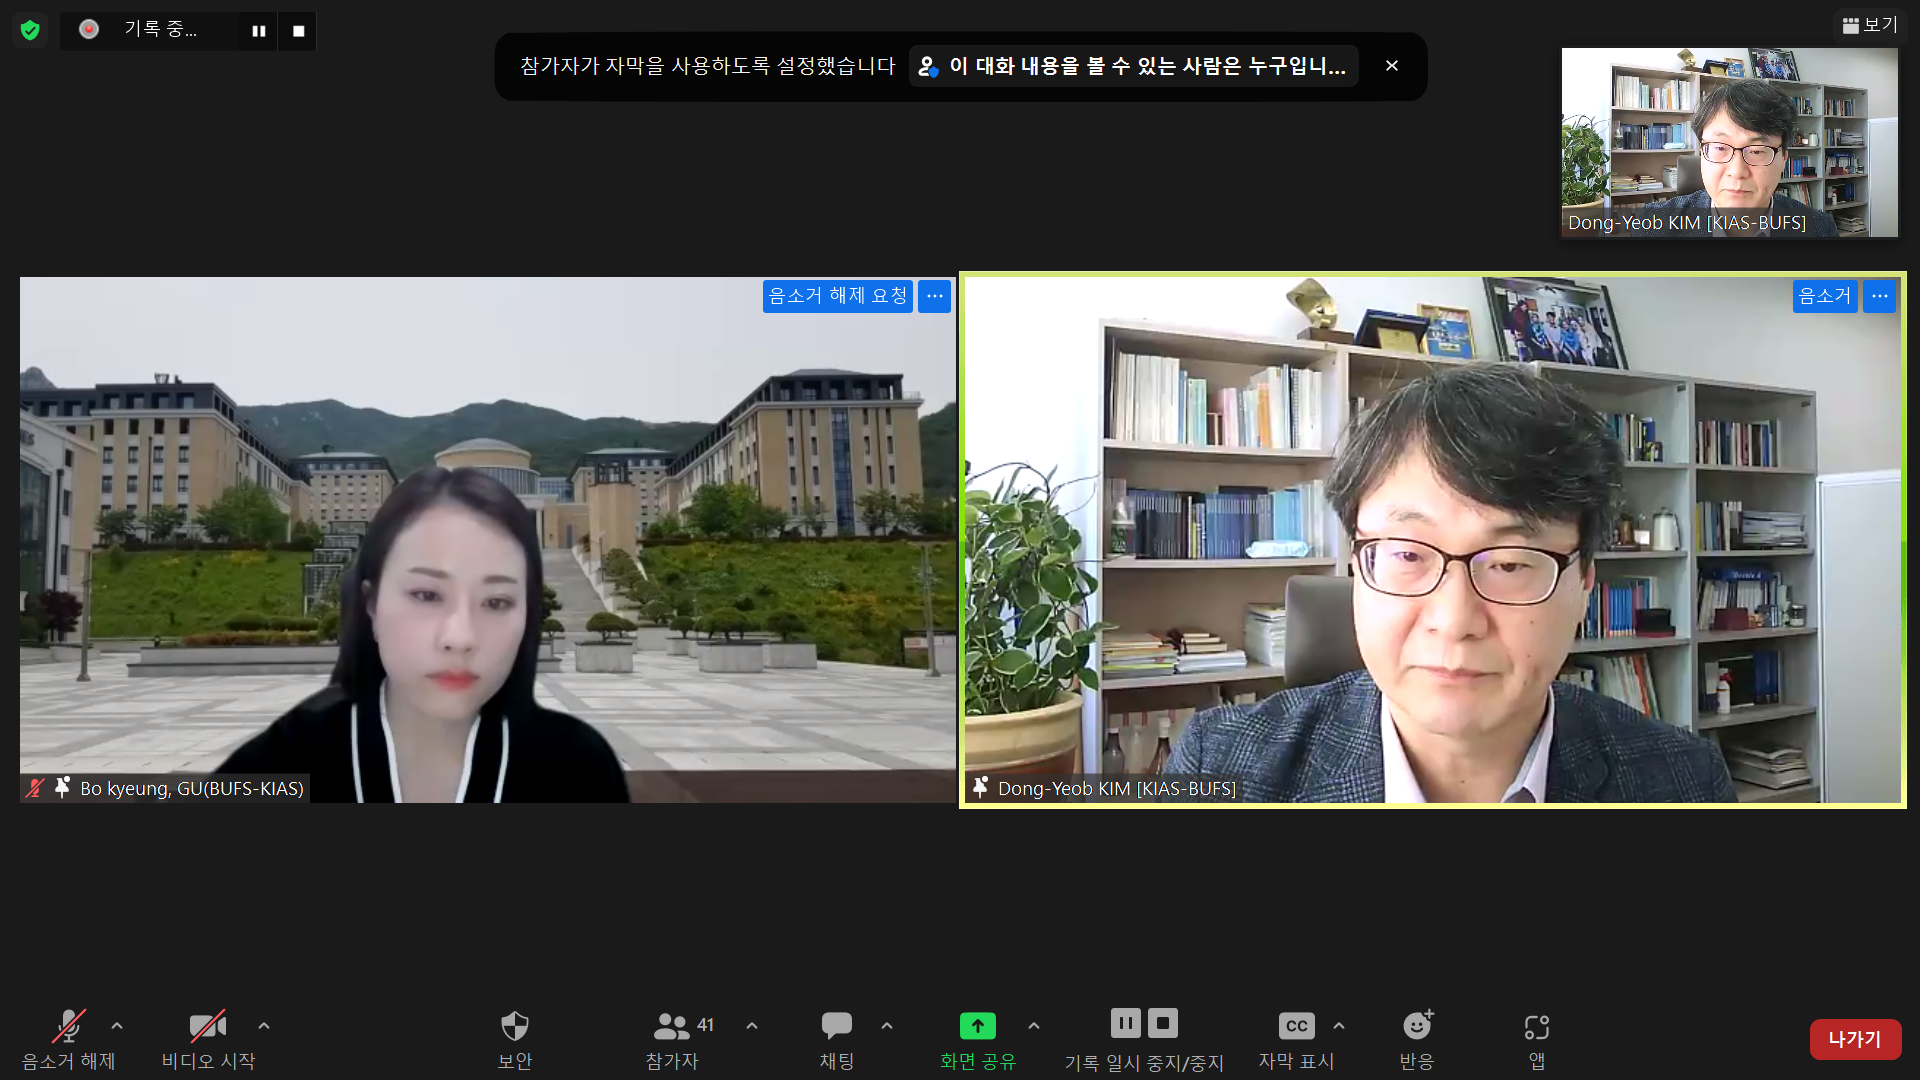Image resolution: width=1920 pixels, height=1080 pixels.
Task: Stop recording using top-left square button
Action: click(x=298, y=31)
